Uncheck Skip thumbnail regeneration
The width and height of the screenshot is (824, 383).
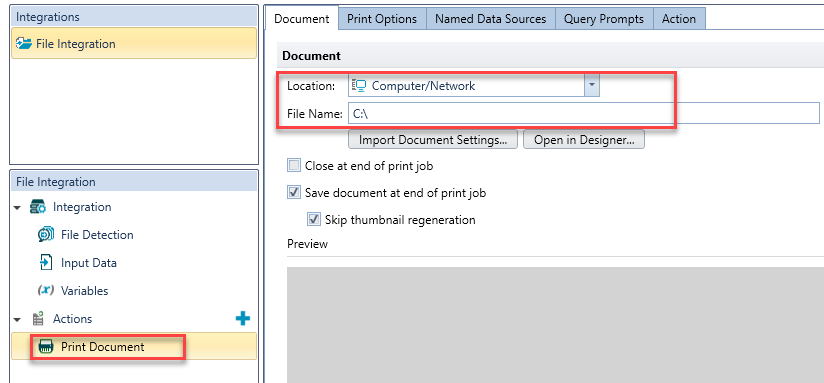[314, 220]
